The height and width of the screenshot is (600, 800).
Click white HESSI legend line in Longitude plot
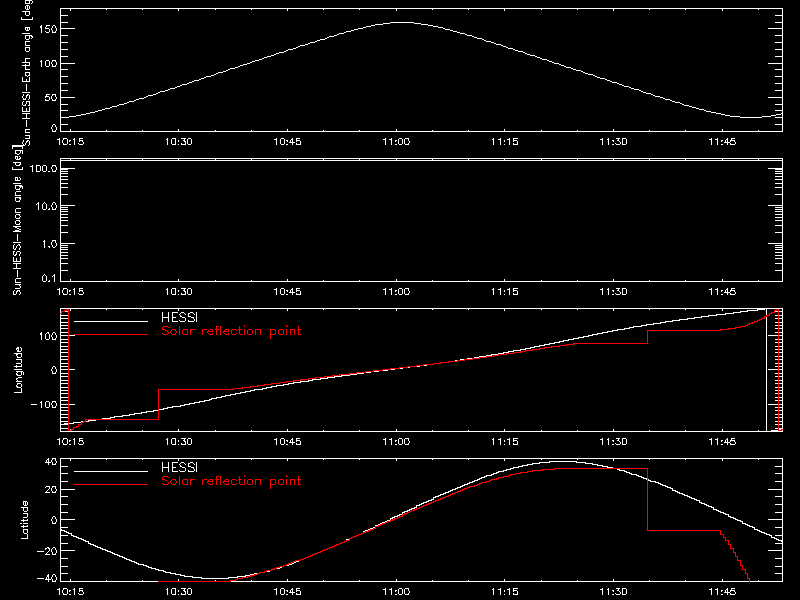pyautogui.click(x=111, y=321)
